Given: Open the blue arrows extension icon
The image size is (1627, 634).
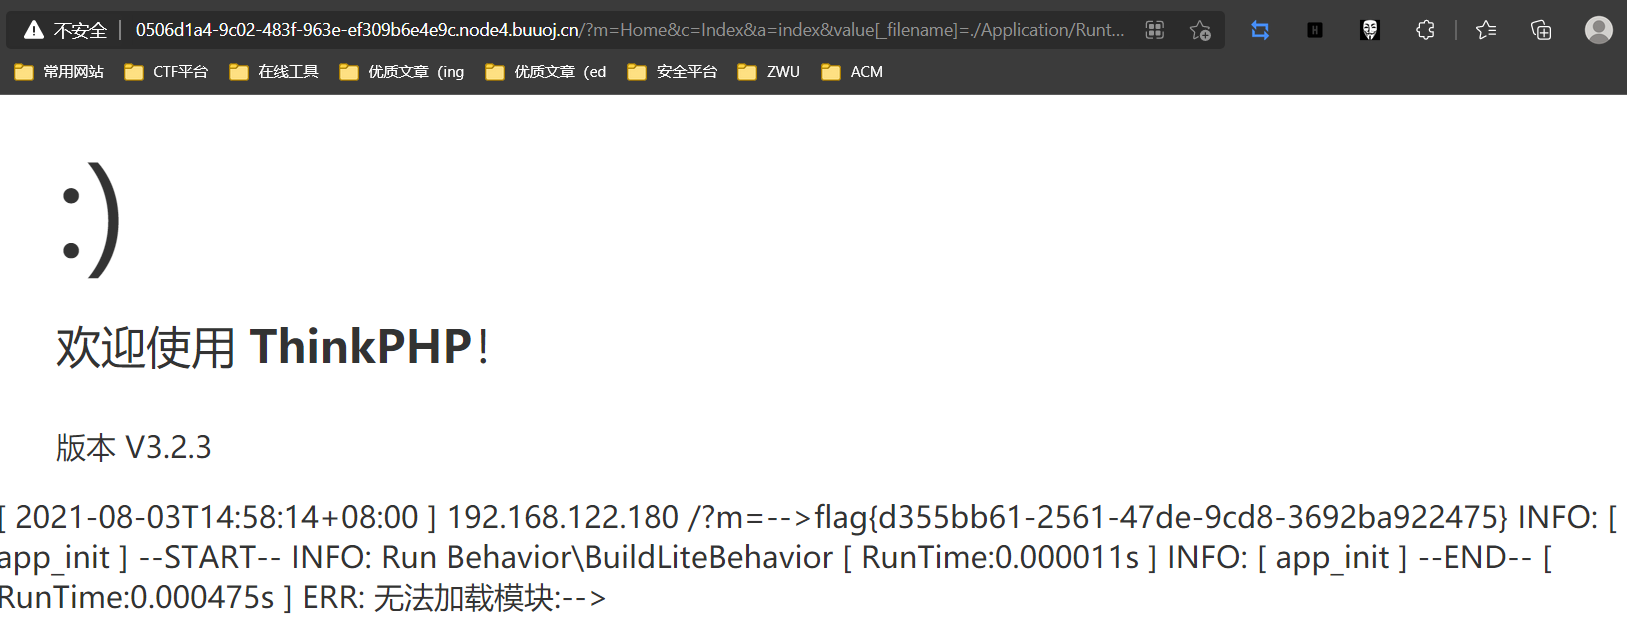Looking at the screenshot, I should [1260, 30].
